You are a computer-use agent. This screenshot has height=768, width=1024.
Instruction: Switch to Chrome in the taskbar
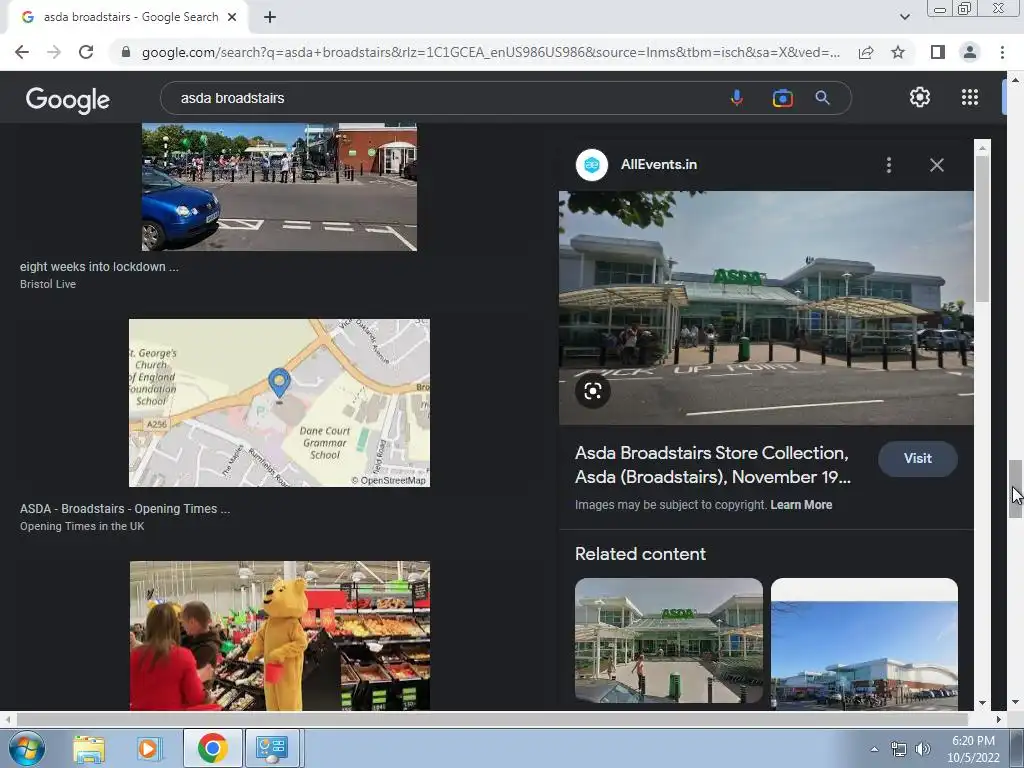point(212,748)
